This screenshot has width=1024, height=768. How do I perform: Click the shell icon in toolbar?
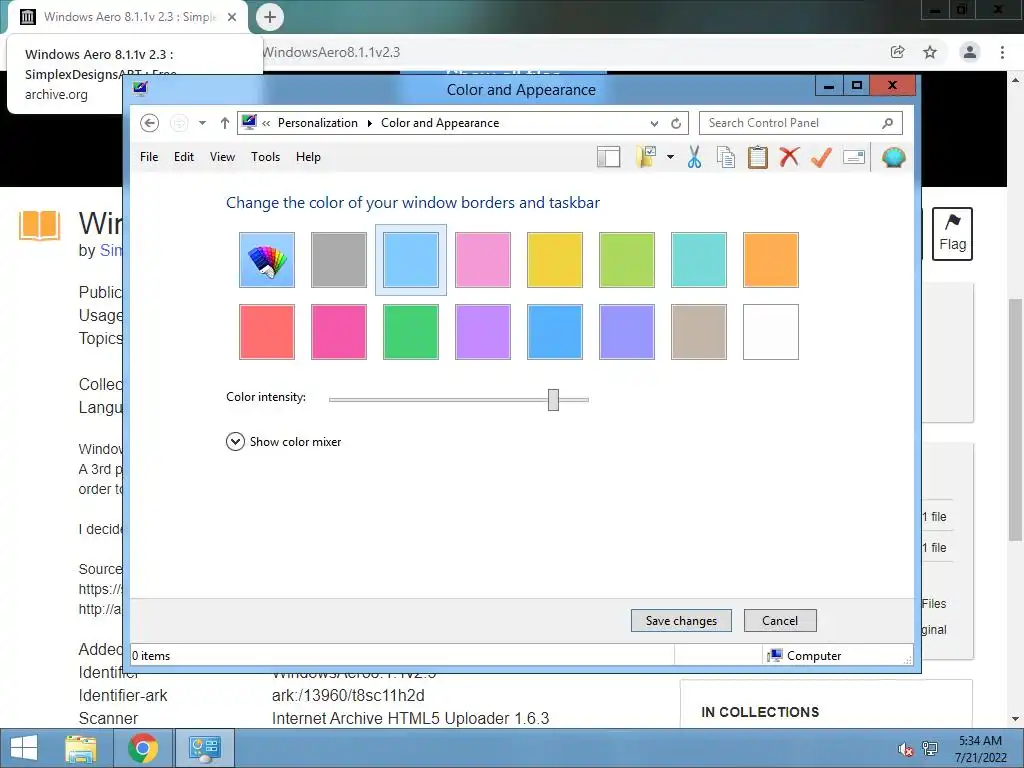pos(893,157)
